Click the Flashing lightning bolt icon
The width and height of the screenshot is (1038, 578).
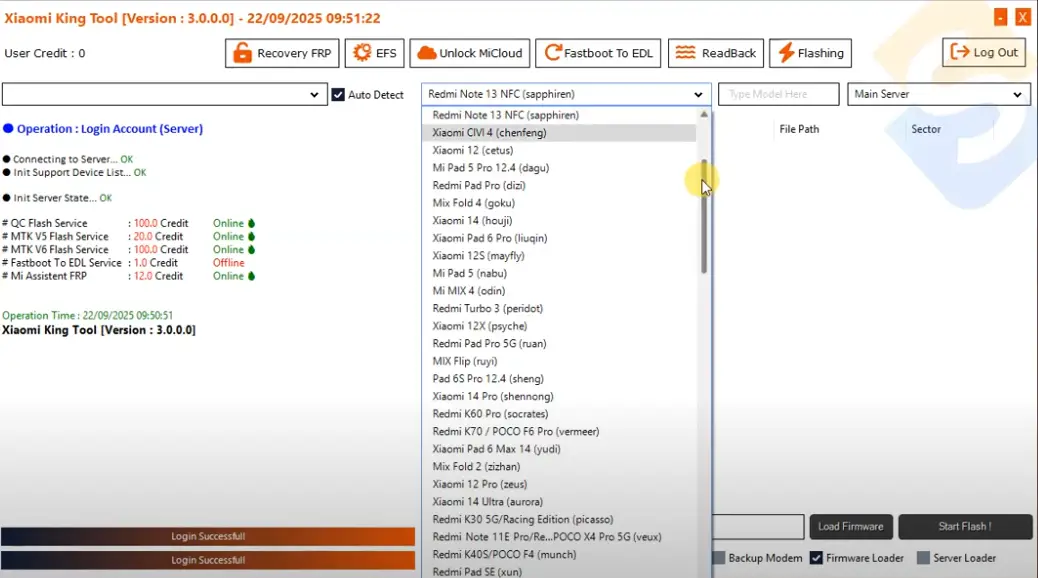point(786,53)
